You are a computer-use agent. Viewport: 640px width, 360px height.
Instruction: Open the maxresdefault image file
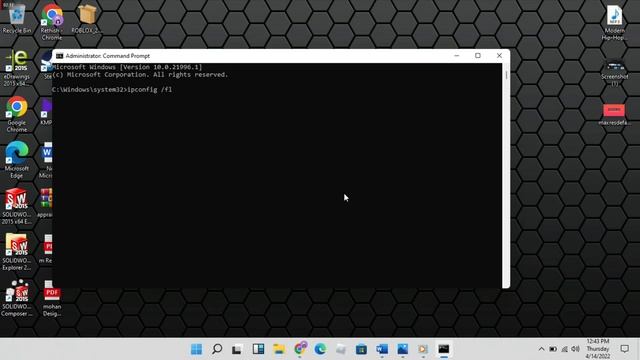[614, 115]
